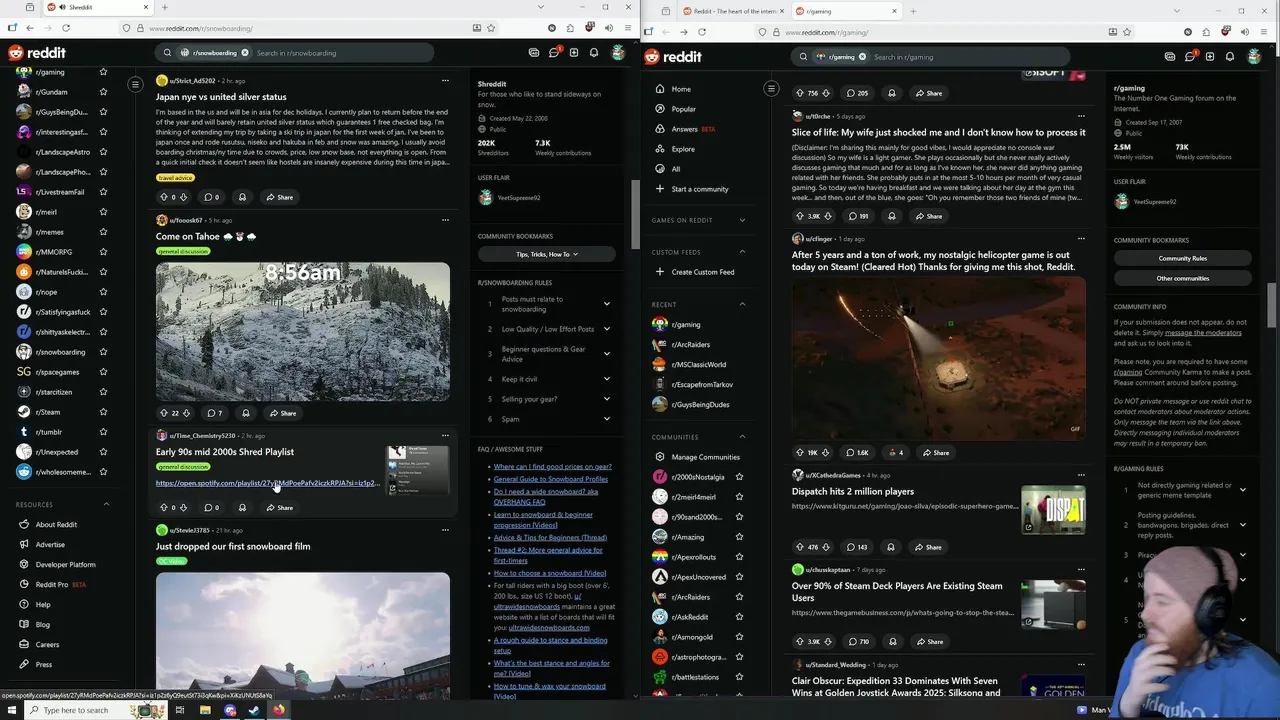Open Manage Communities in sidebar
Viewport: 1280px width, 720px height.
pos(705,457)
